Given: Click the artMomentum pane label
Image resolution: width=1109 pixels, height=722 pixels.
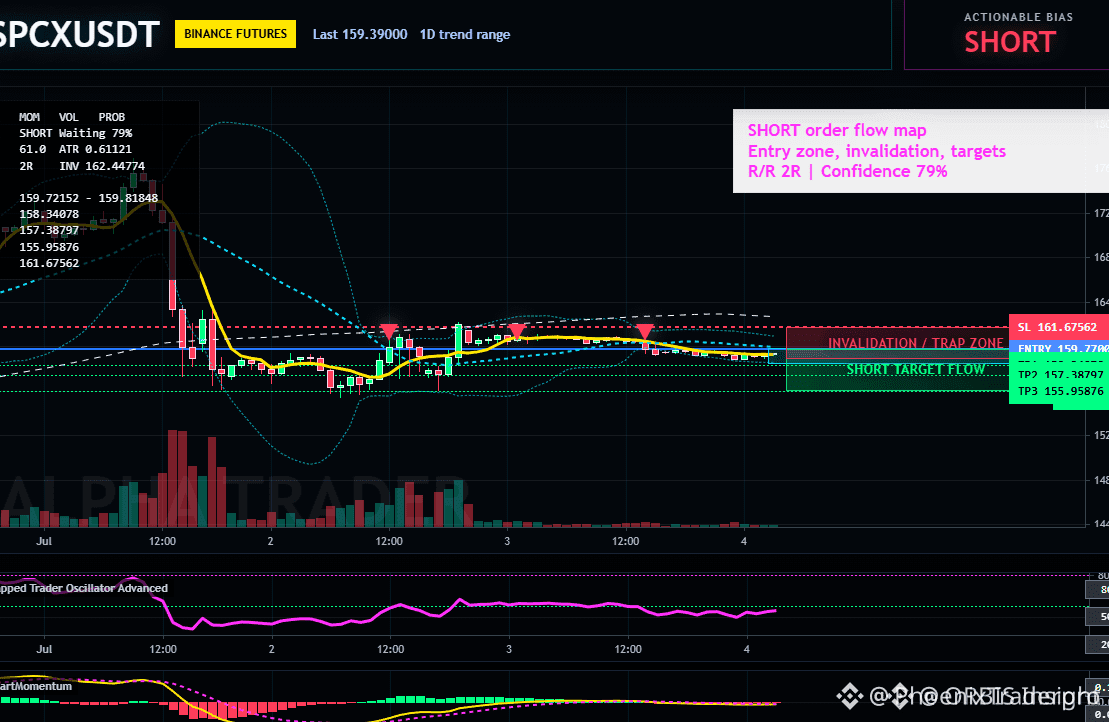Looking at the screenshot, I should (36, 686).
